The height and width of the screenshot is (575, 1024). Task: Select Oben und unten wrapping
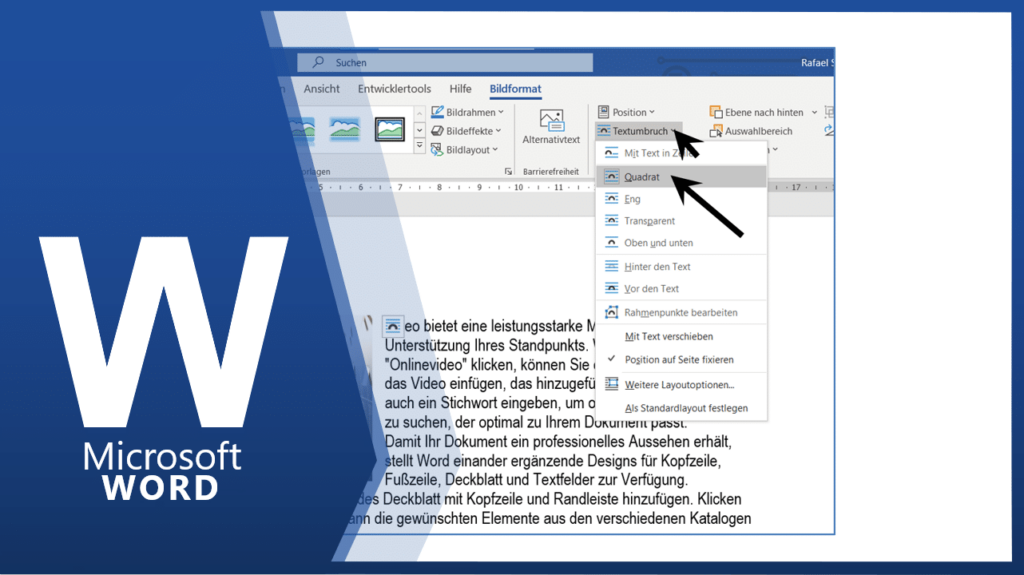(x=681, y=242)
